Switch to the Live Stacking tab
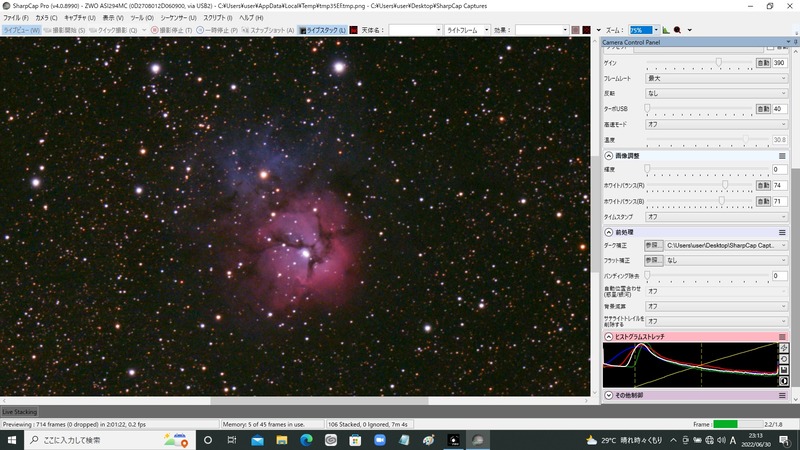 19,412
